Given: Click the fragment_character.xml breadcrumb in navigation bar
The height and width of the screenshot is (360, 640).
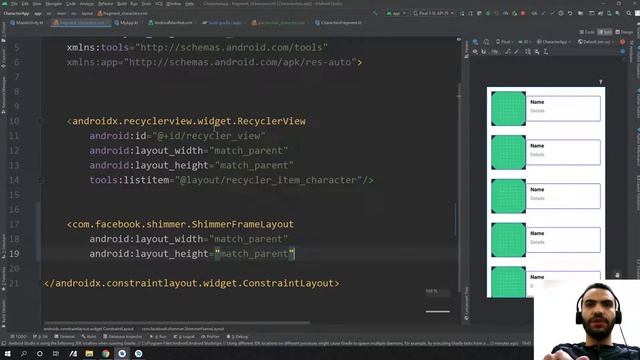Looking at the screenshot, I should tap(122, 13).
